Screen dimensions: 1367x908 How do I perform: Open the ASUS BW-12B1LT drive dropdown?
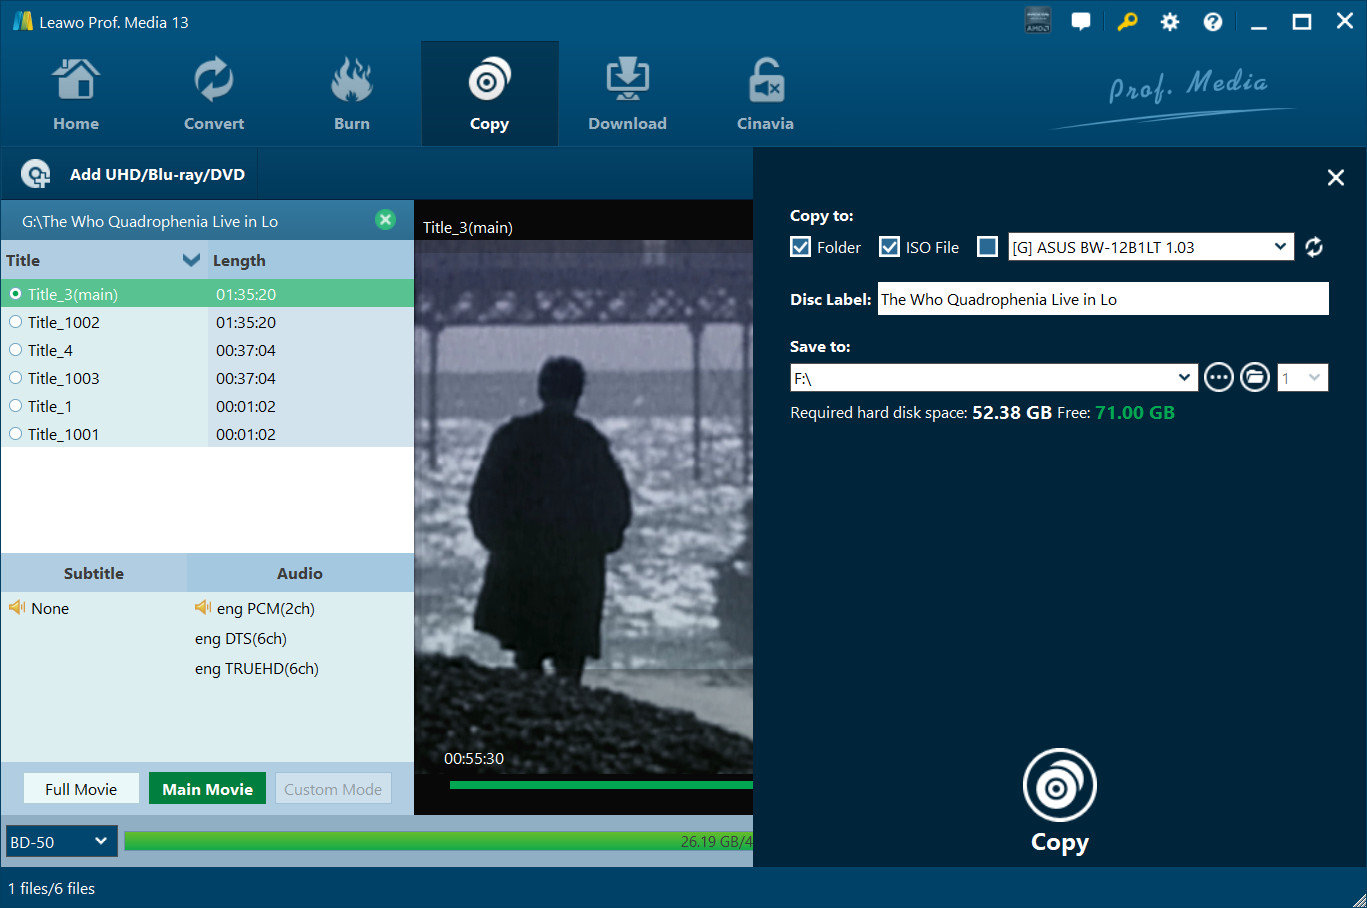point(1151,247)
